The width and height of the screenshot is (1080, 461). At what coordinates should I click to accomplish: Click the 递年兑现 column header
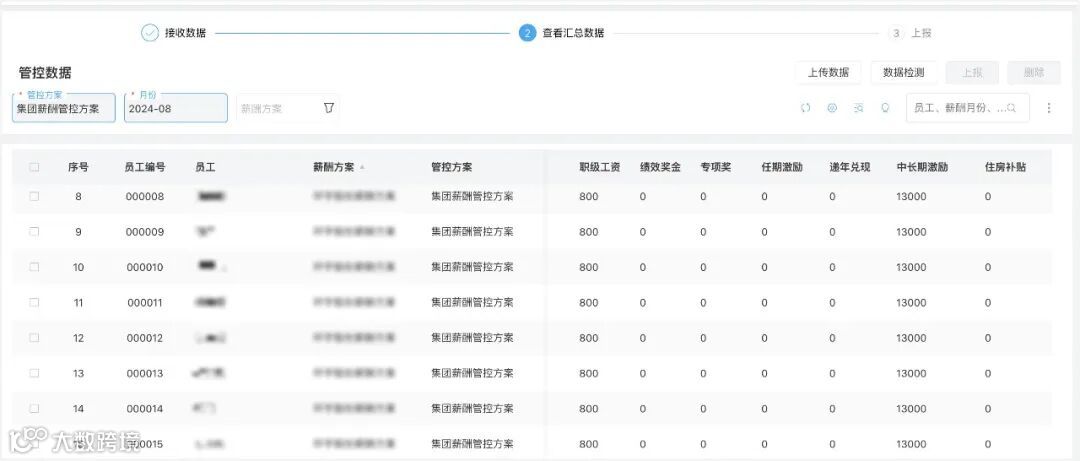pyautogui.click(x=850, y=167)
